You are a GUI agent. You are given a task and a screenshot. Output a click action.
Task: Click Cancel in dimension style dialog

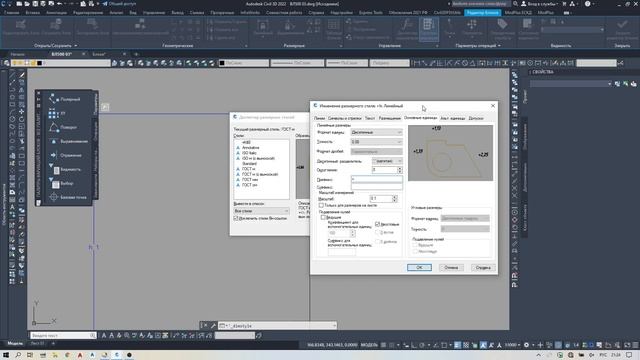coord(451,267)
